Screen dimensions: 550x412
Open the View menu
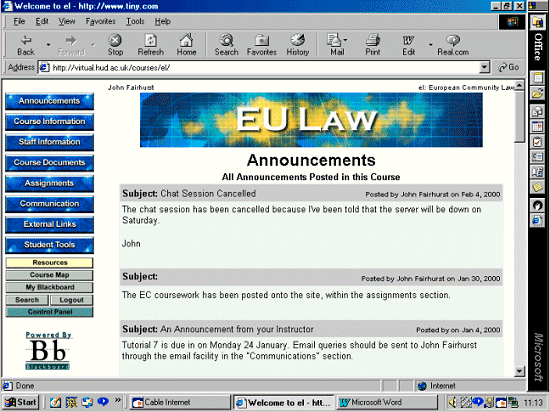(67, 21)
